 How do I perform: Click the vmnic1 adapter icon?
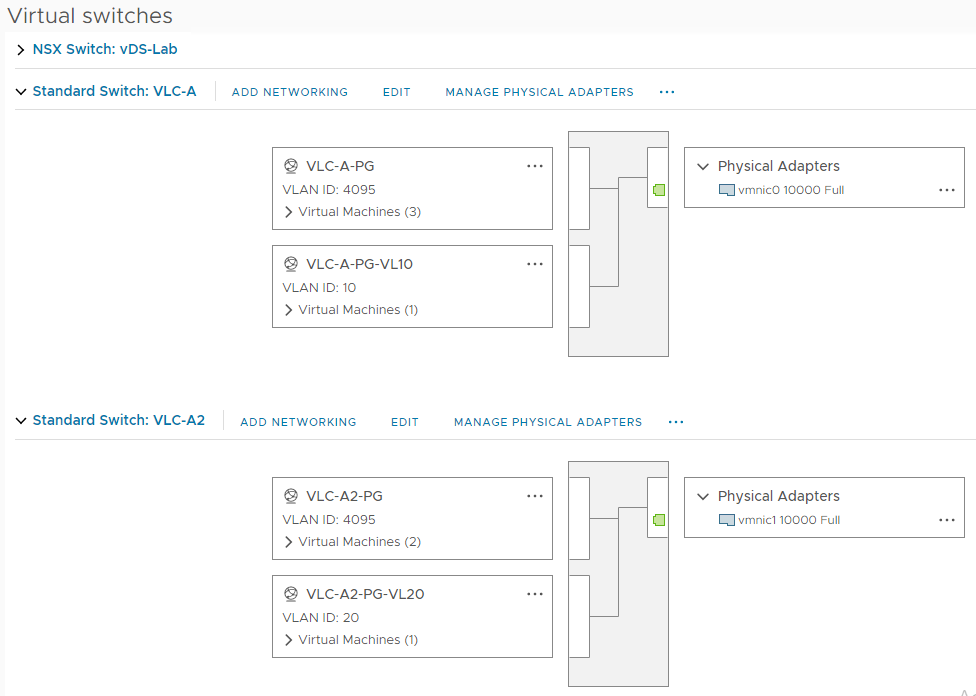tap(727, 520)
